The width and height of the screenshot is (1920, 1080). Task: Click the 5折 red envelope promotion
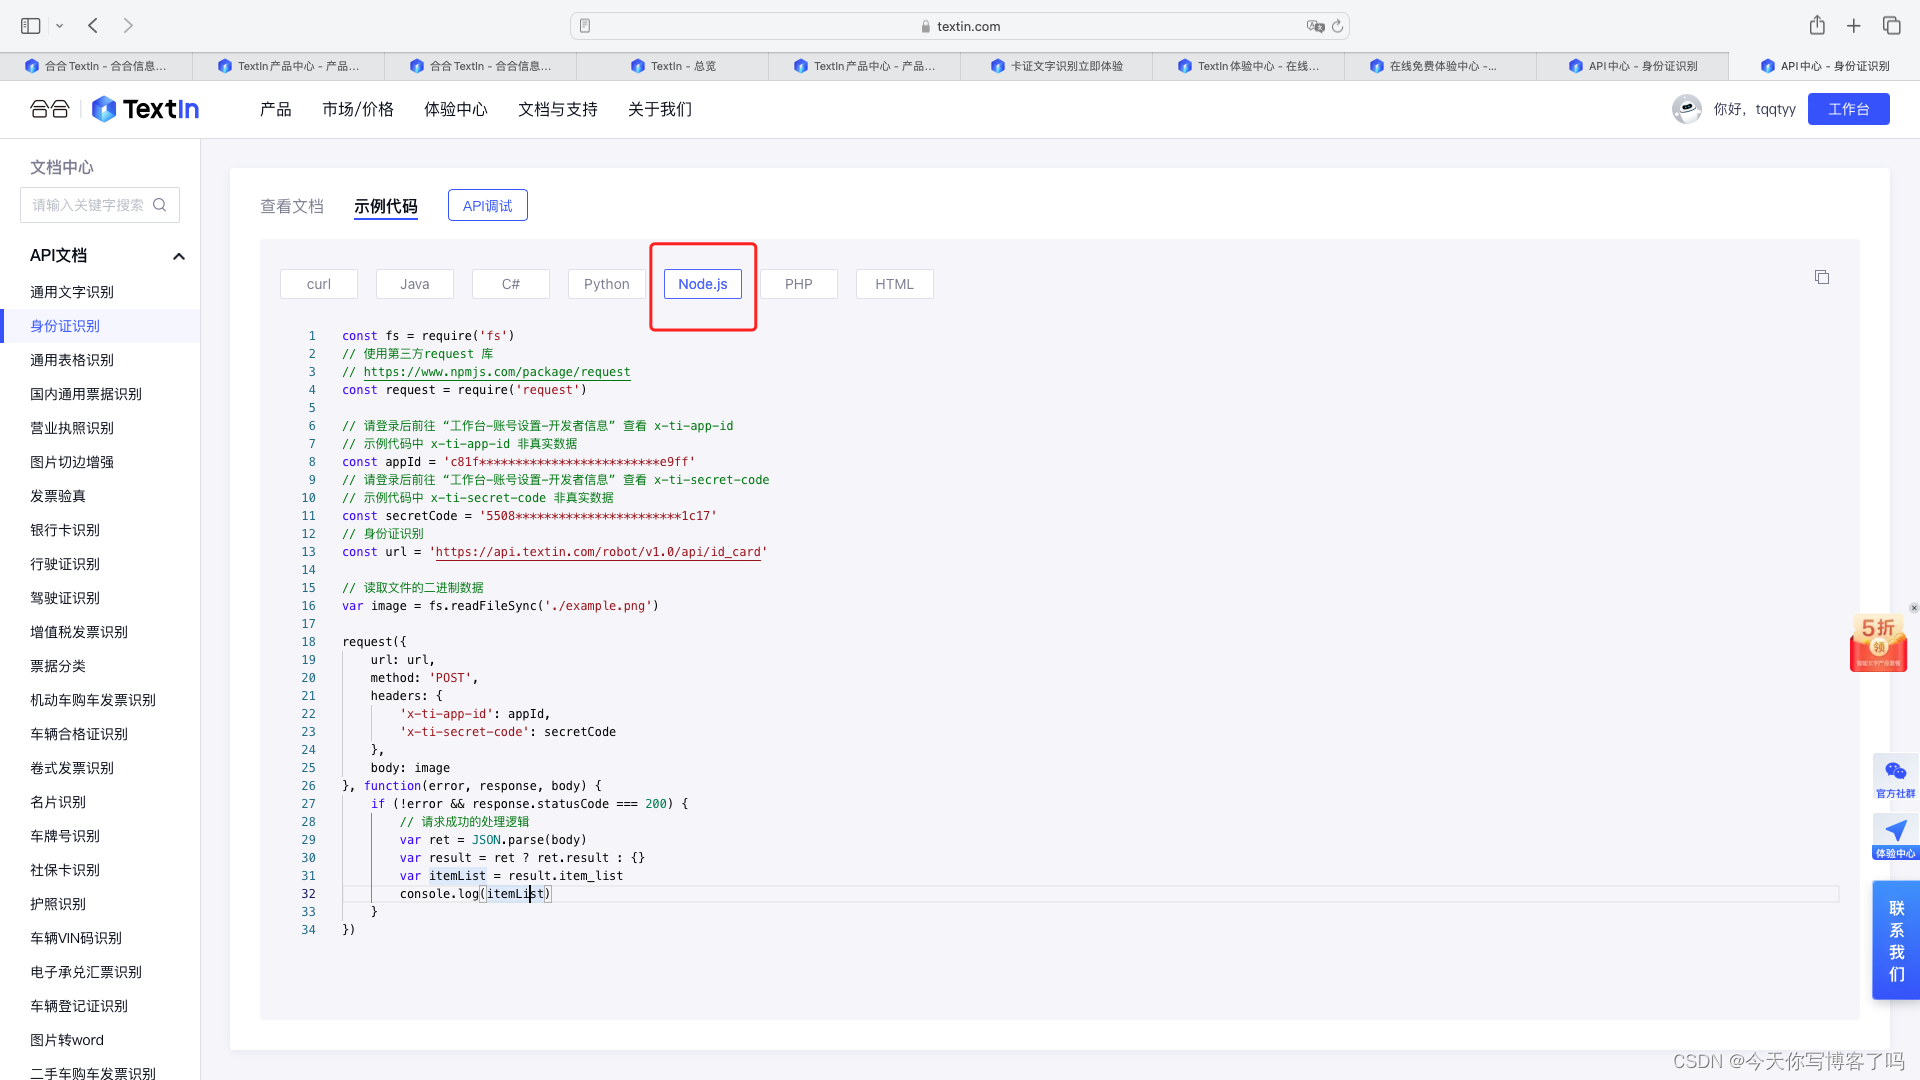[x=1878, y=643]
